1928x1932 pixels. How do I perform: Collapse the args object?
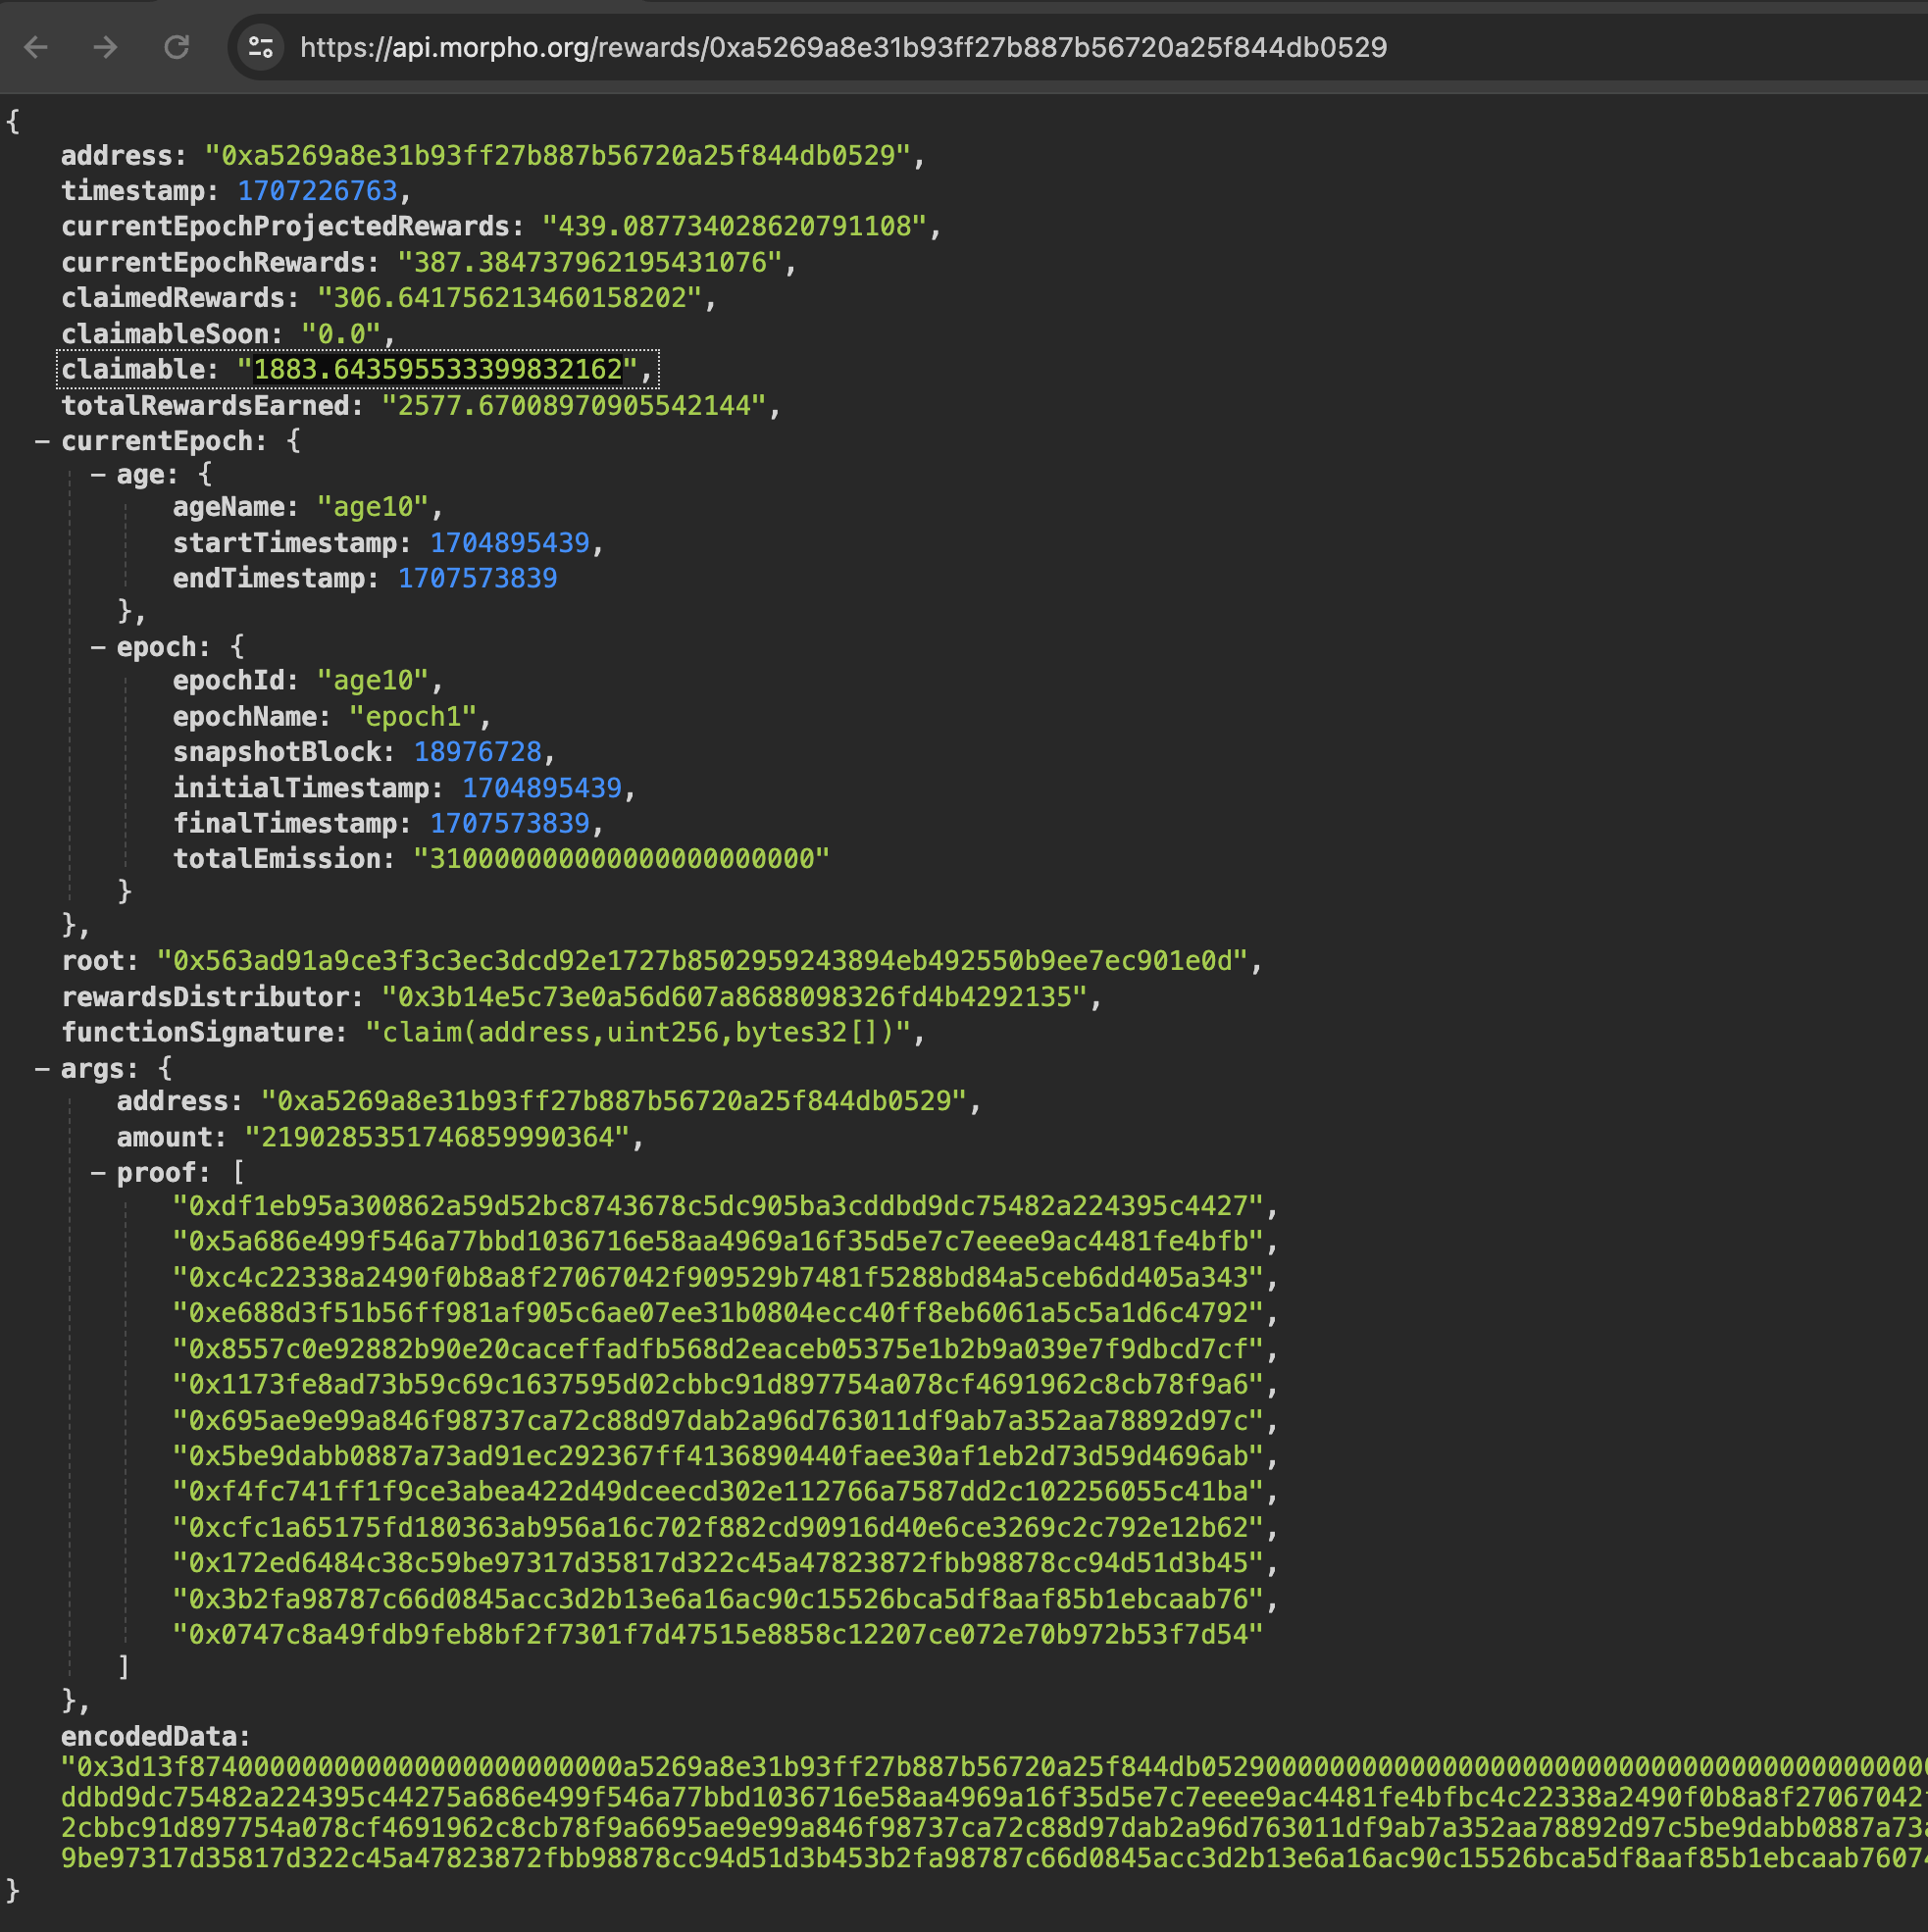43,1068
